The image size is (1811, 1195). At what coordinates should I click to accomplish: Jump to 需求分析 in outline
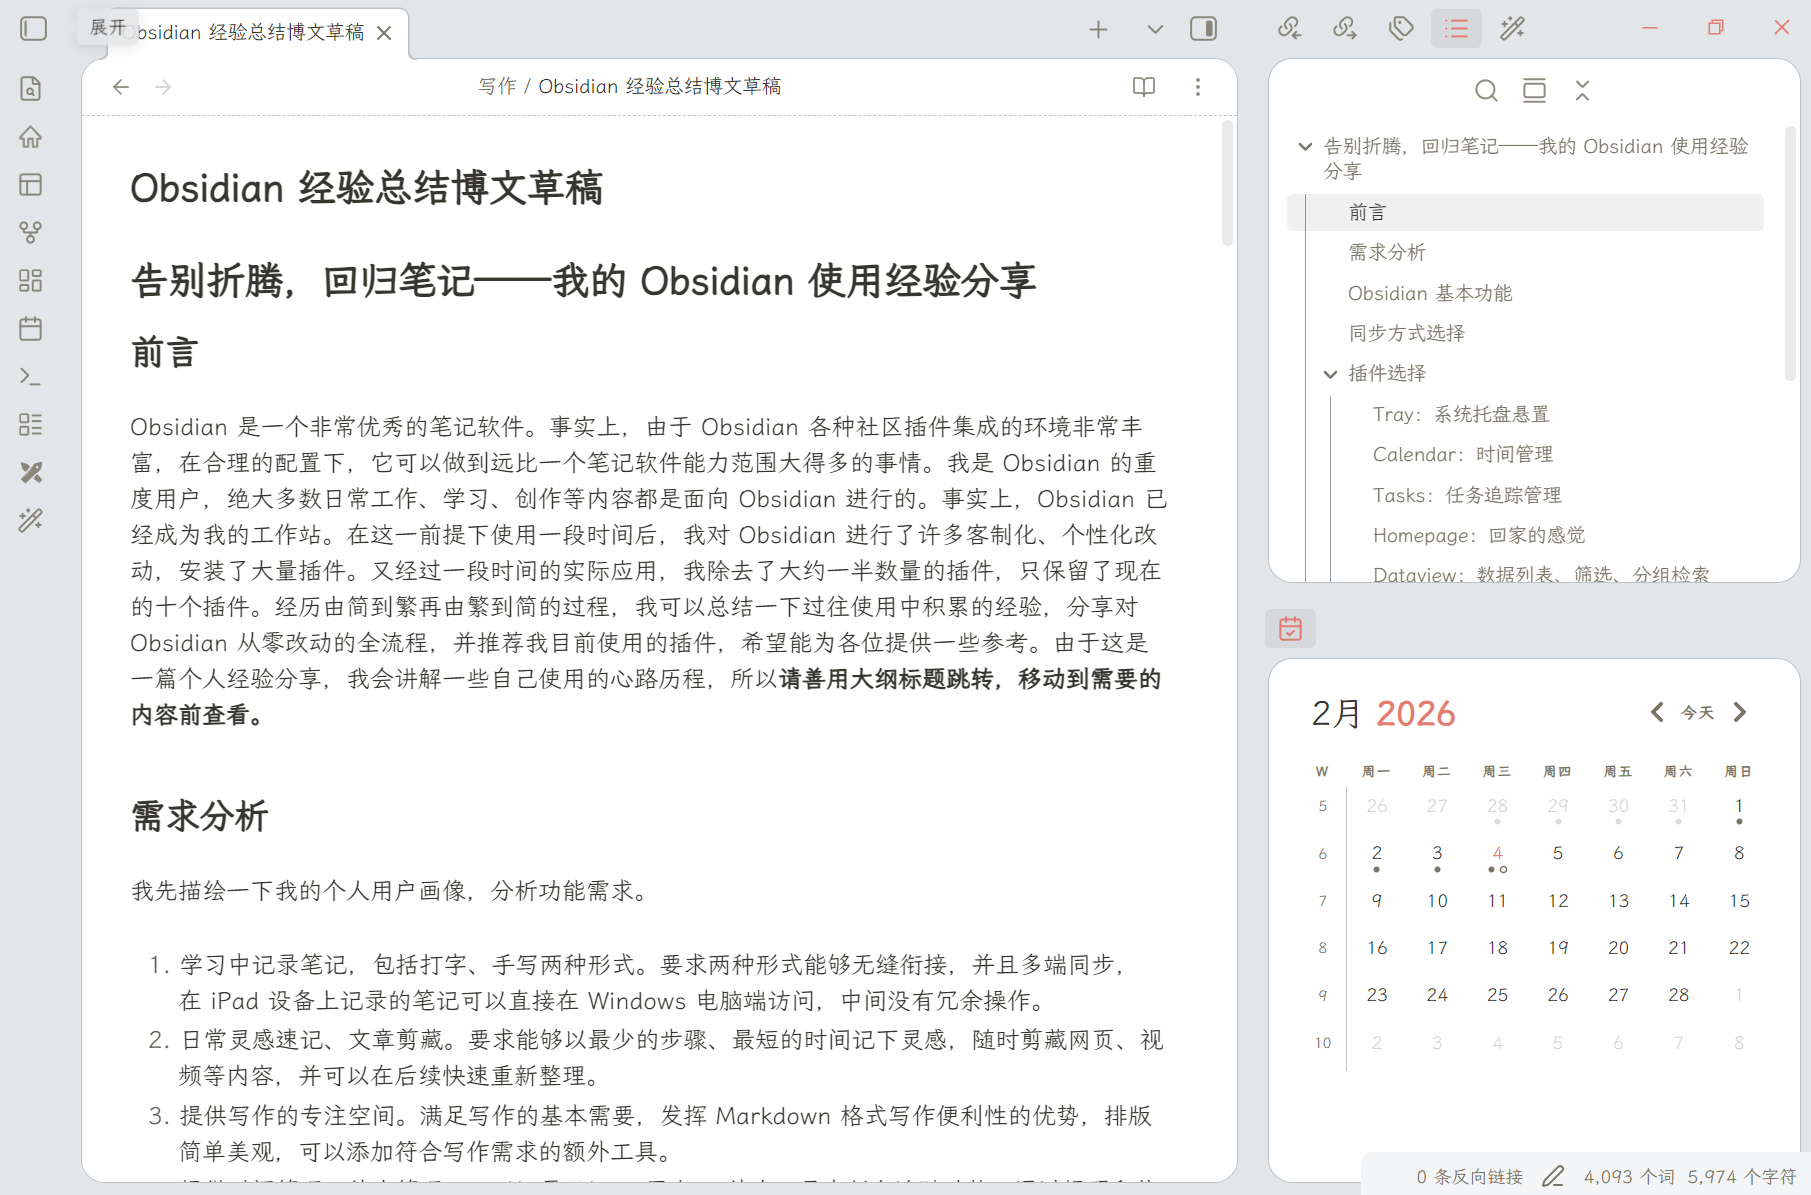point(1387,253)
